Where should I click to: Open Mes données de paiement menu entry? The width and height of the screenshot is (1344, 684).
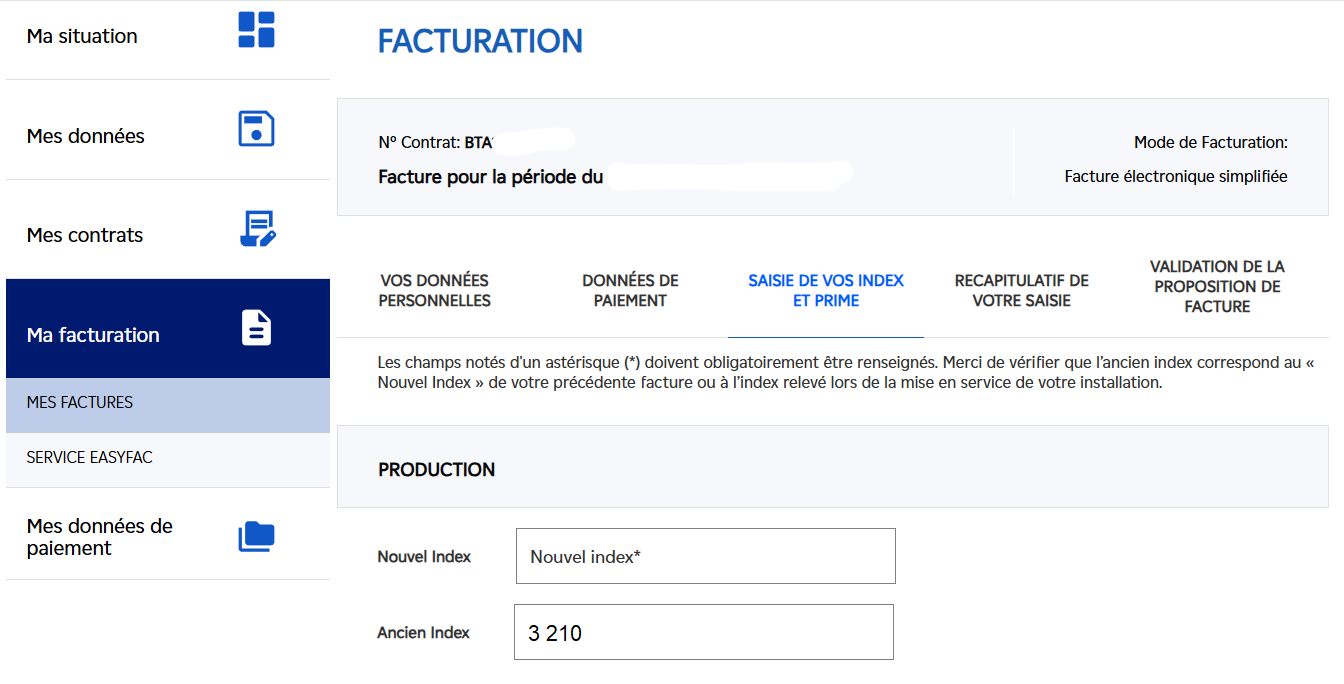coord(100,537)
